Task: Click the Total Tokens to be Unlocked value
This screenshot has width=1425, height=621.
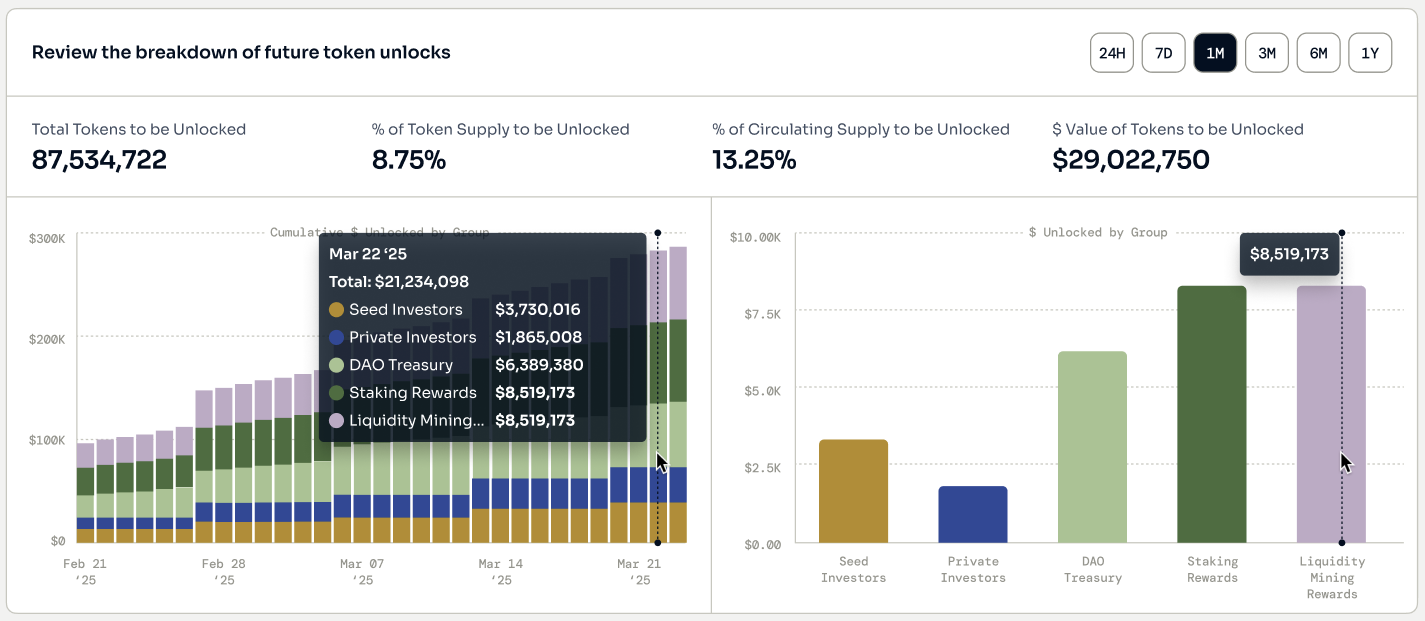Action: pyautogui.click(x=99, y=160)
